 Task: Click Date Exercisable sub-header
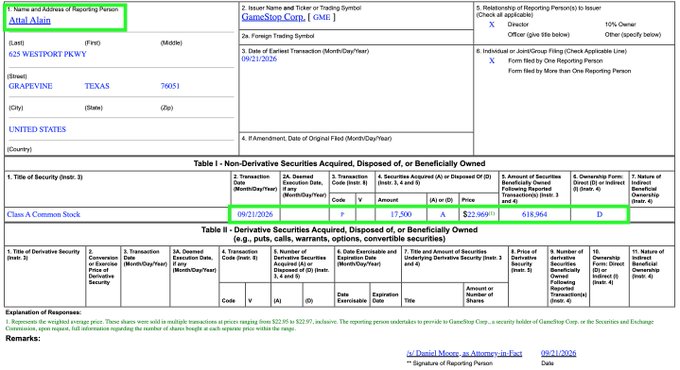click(352, 298)
